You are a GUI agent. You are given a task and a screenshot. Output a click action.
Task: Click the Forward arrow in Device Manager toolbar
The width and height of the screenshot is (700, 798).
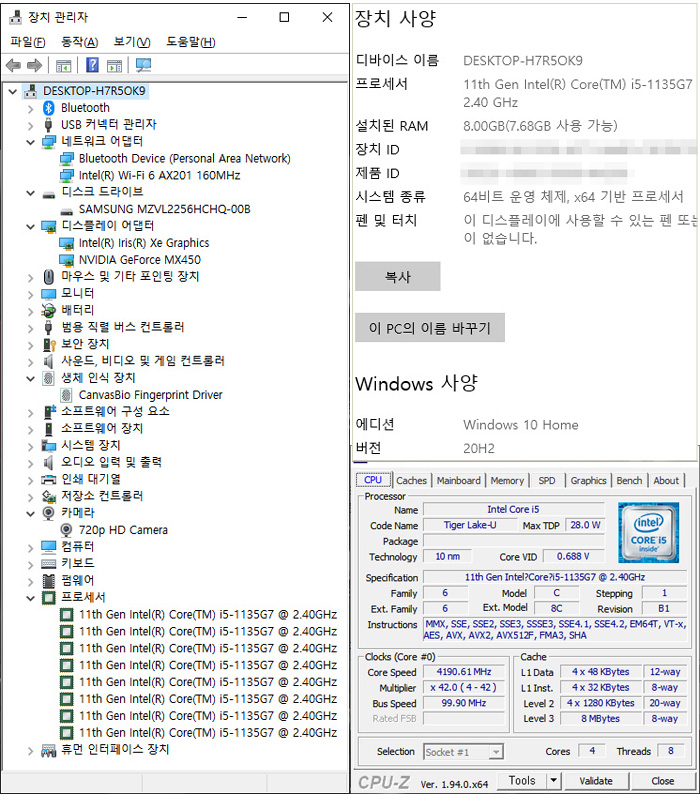pyautogui.click(x=34, y=65)
